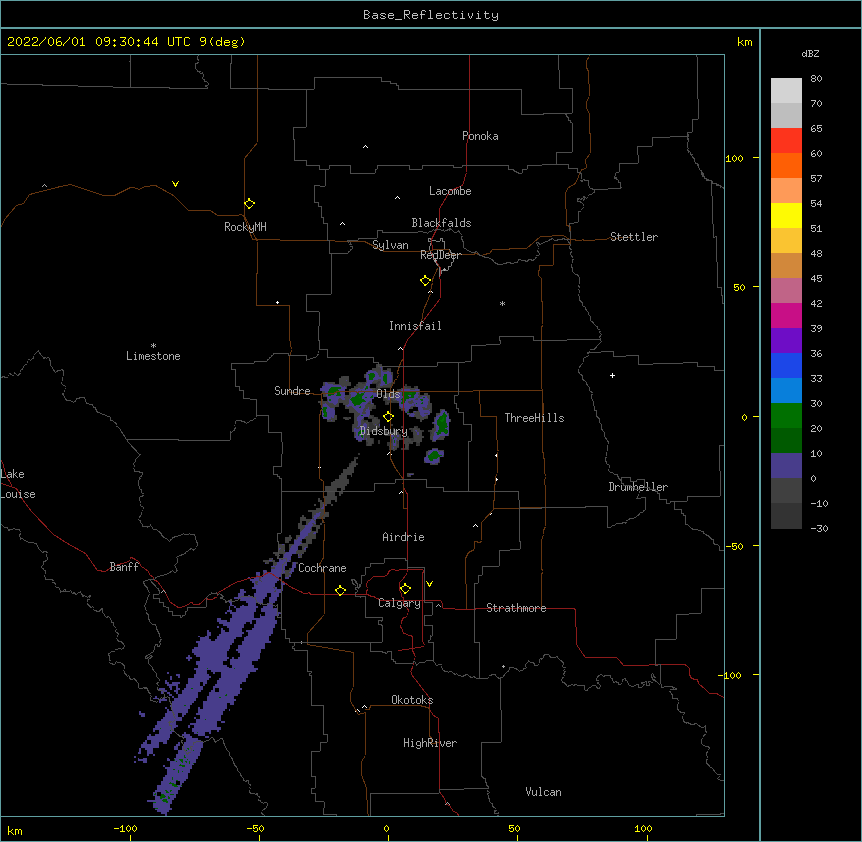Viewport: 862px width, 842px height.
Task: Click the Sylvan city label
Action: (390, 245)
